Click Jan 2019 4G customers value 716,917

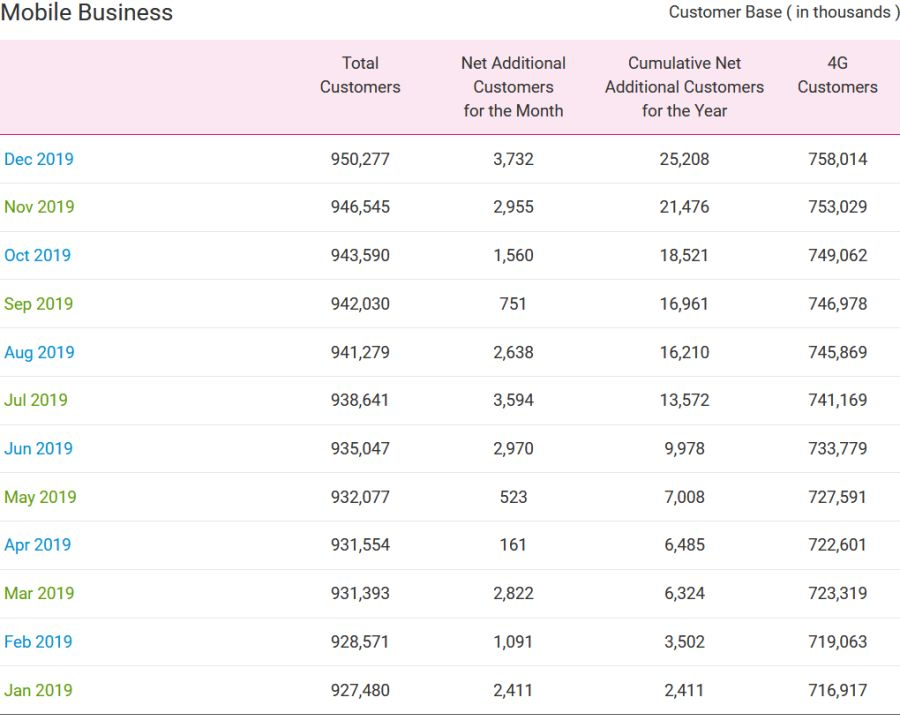pyautogui.click(x=837, y=690)
